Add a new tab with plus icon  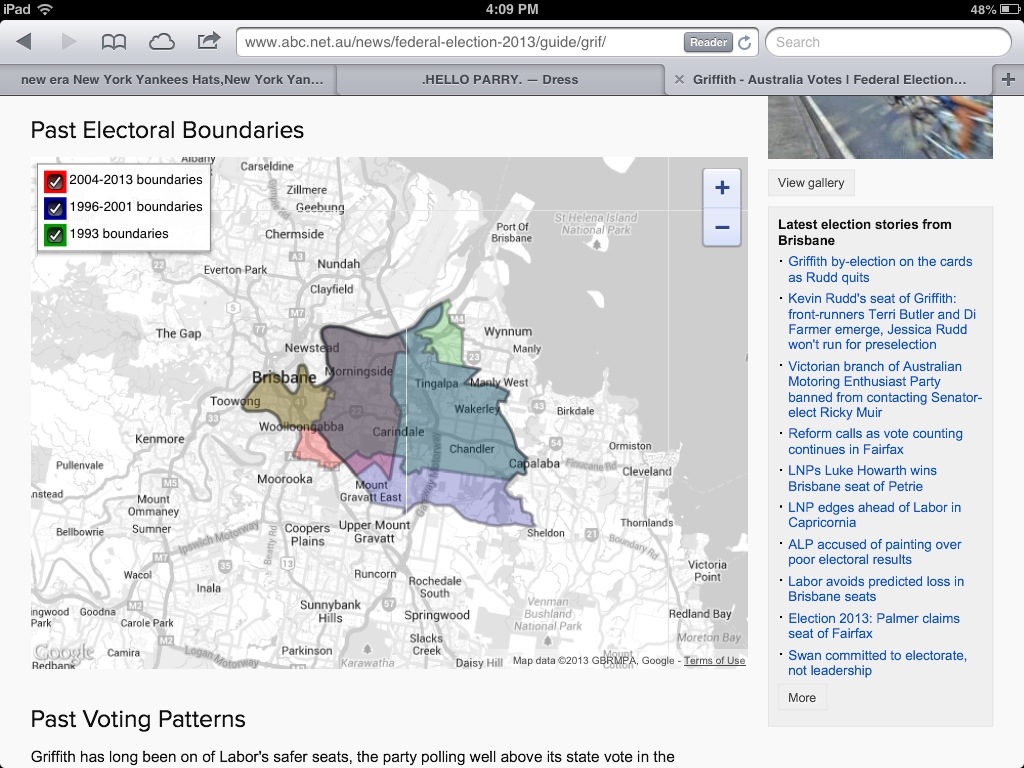(1008, 80)
